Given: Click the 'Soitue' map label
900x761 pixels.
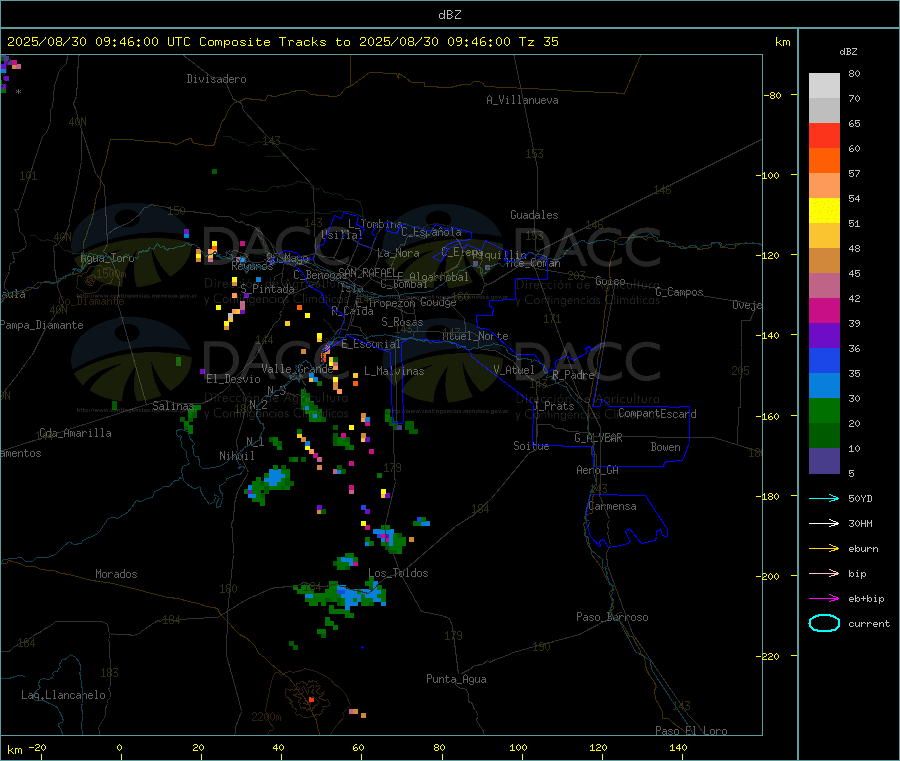Looking at the screenshot, I should (532, 446).
